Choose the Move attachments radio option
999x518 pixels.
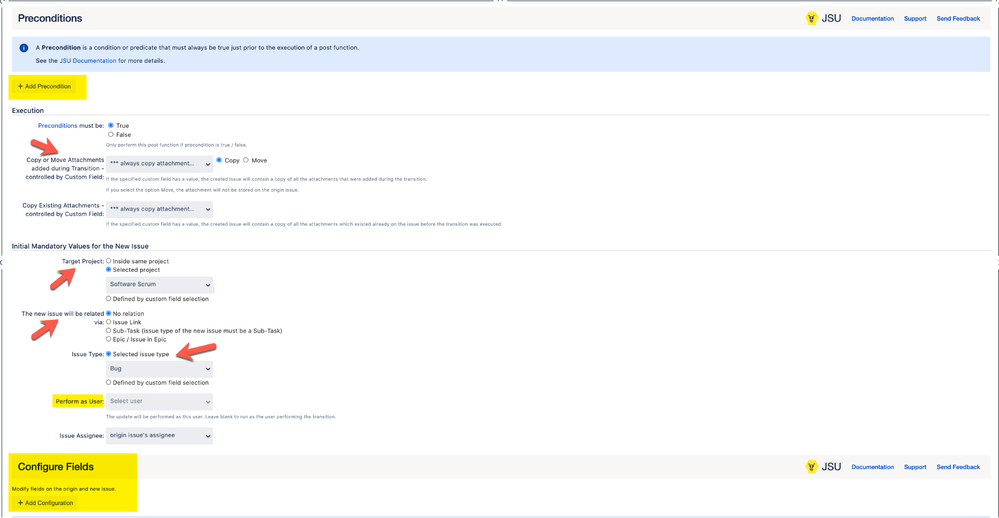click(x=246, y=160)
